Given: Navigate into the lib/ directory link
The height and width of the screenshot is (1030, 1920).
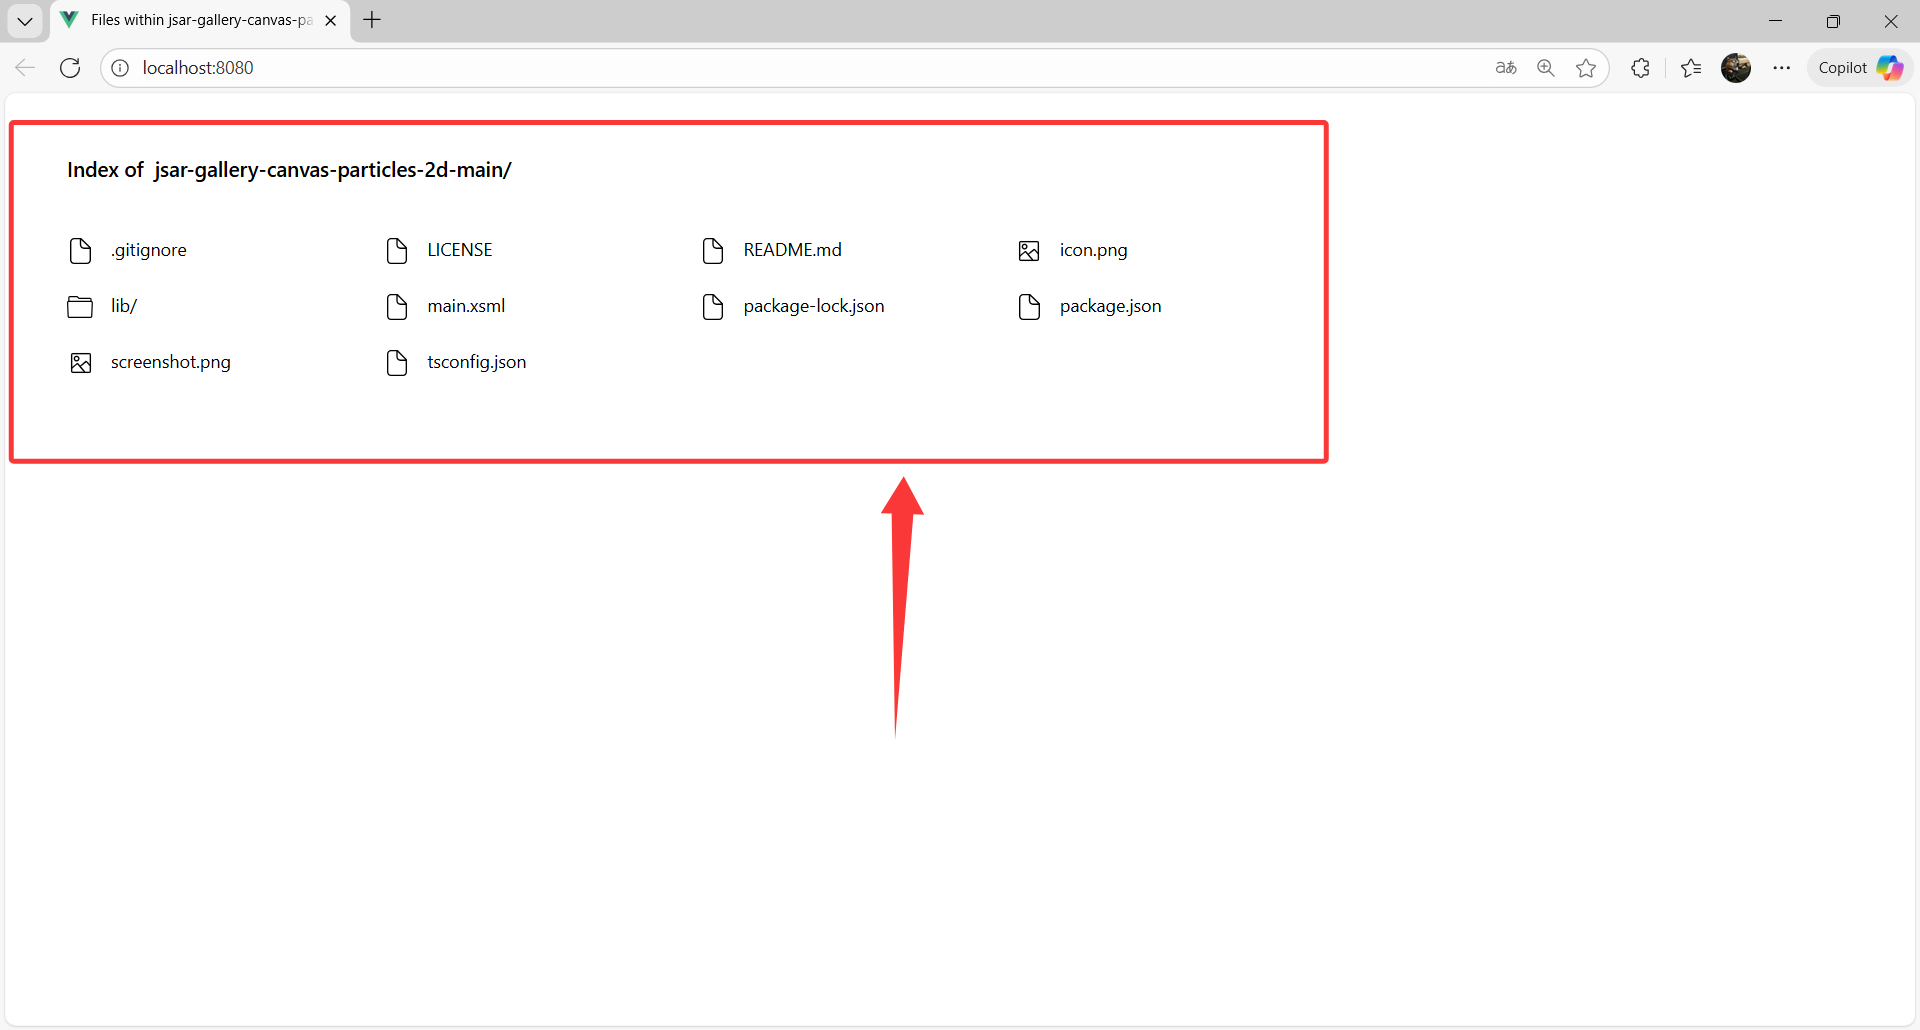Looking at the screenshot, I should point(124,306).
